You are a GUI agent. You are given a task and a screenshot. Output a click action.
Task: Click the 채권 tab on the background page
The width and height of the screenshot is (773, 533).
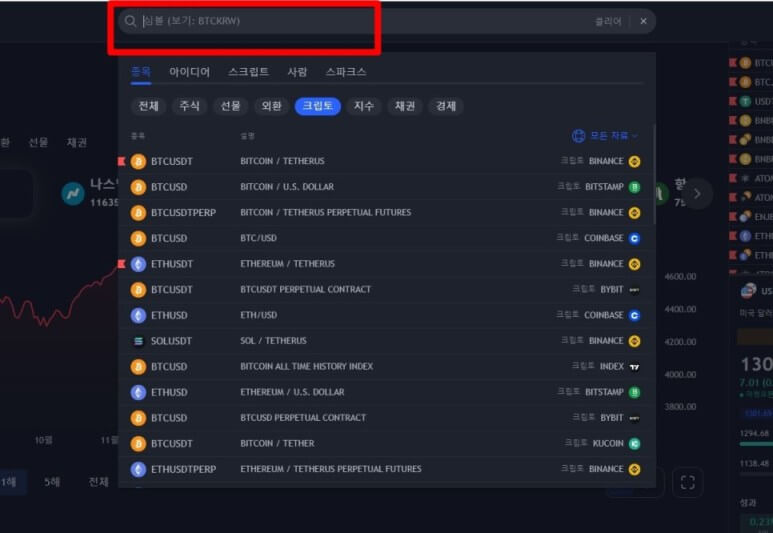pos(77,142)
